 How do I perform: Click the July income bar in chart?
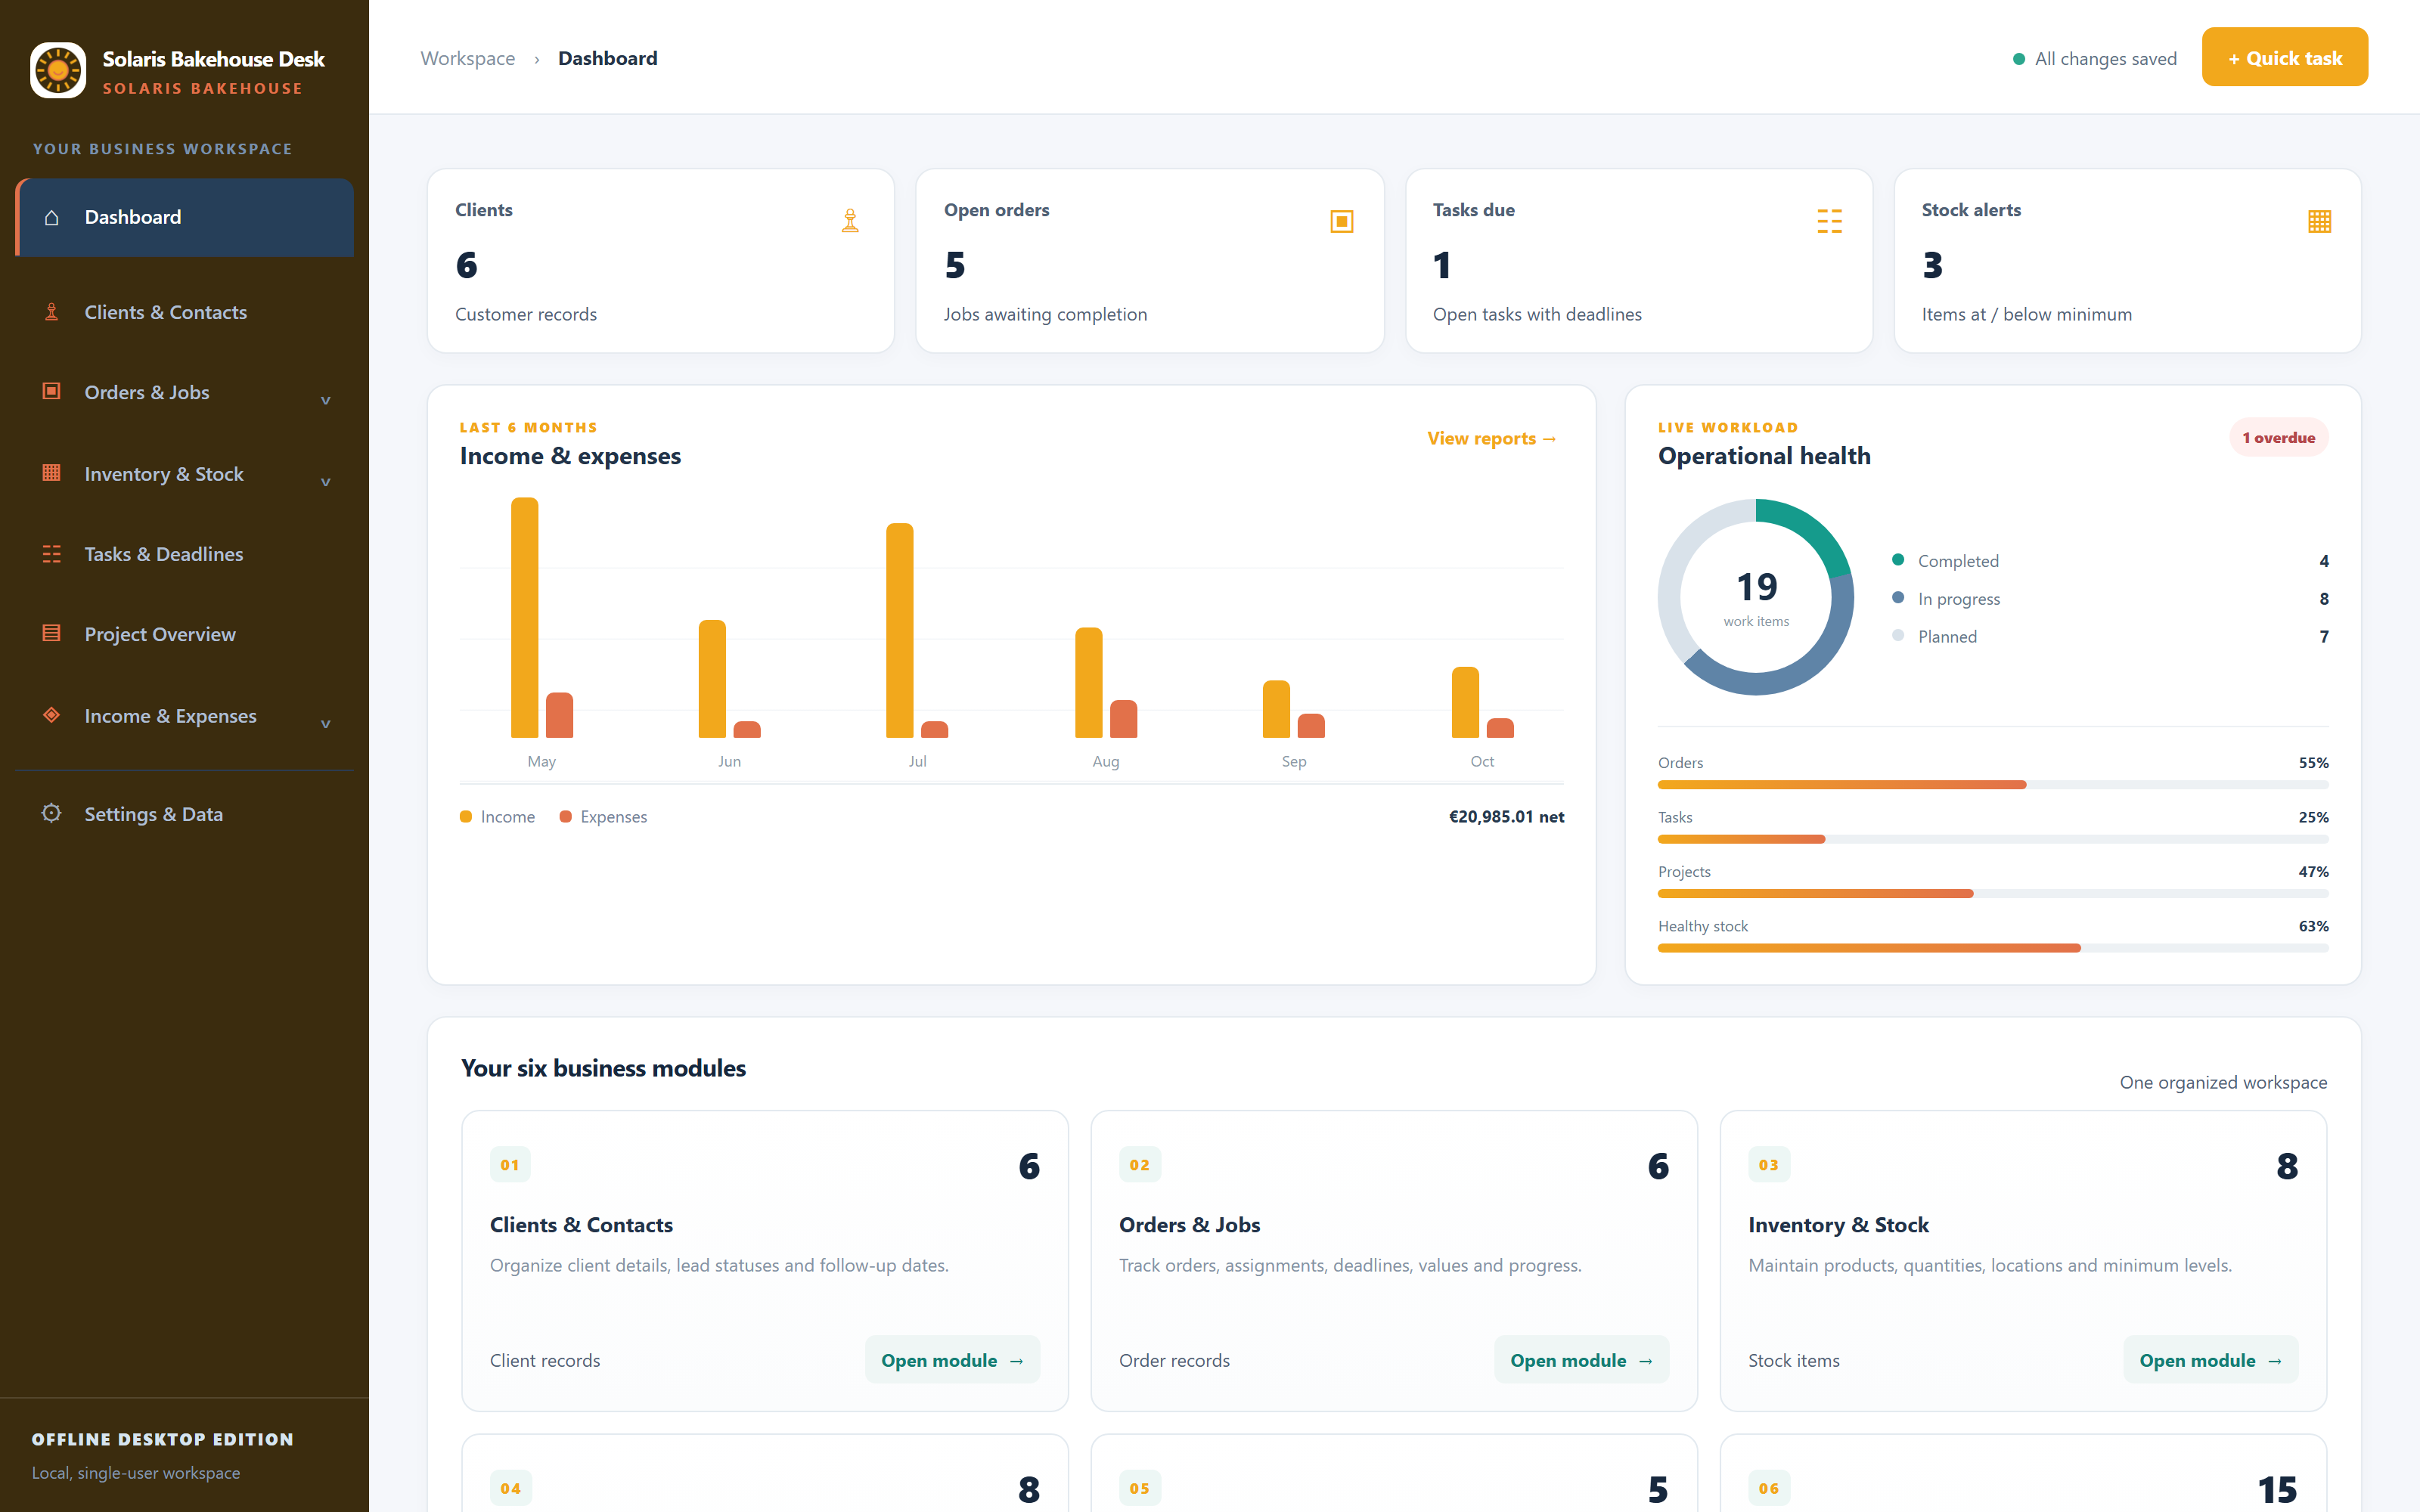(x=900, y=630)
